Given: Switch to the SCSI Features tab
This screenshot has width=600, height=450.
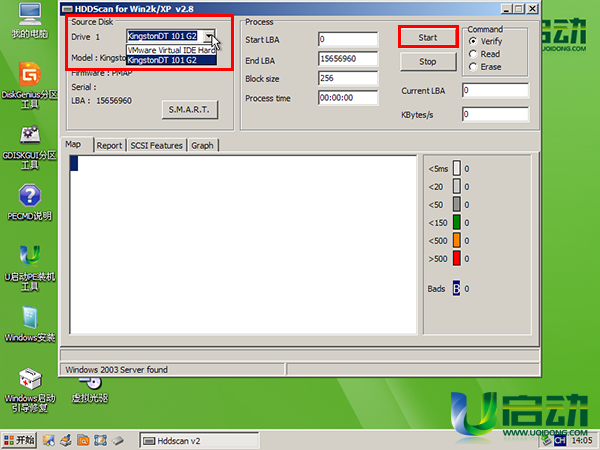Looking at the screenshot, I should coord(157,145).
